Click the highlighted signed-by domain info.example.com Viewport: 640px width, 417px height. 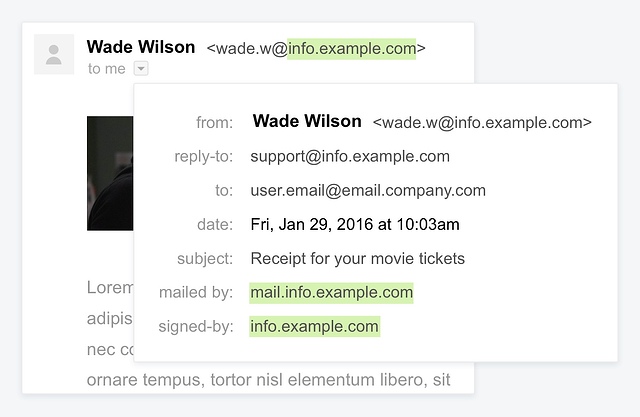point(315,326)
